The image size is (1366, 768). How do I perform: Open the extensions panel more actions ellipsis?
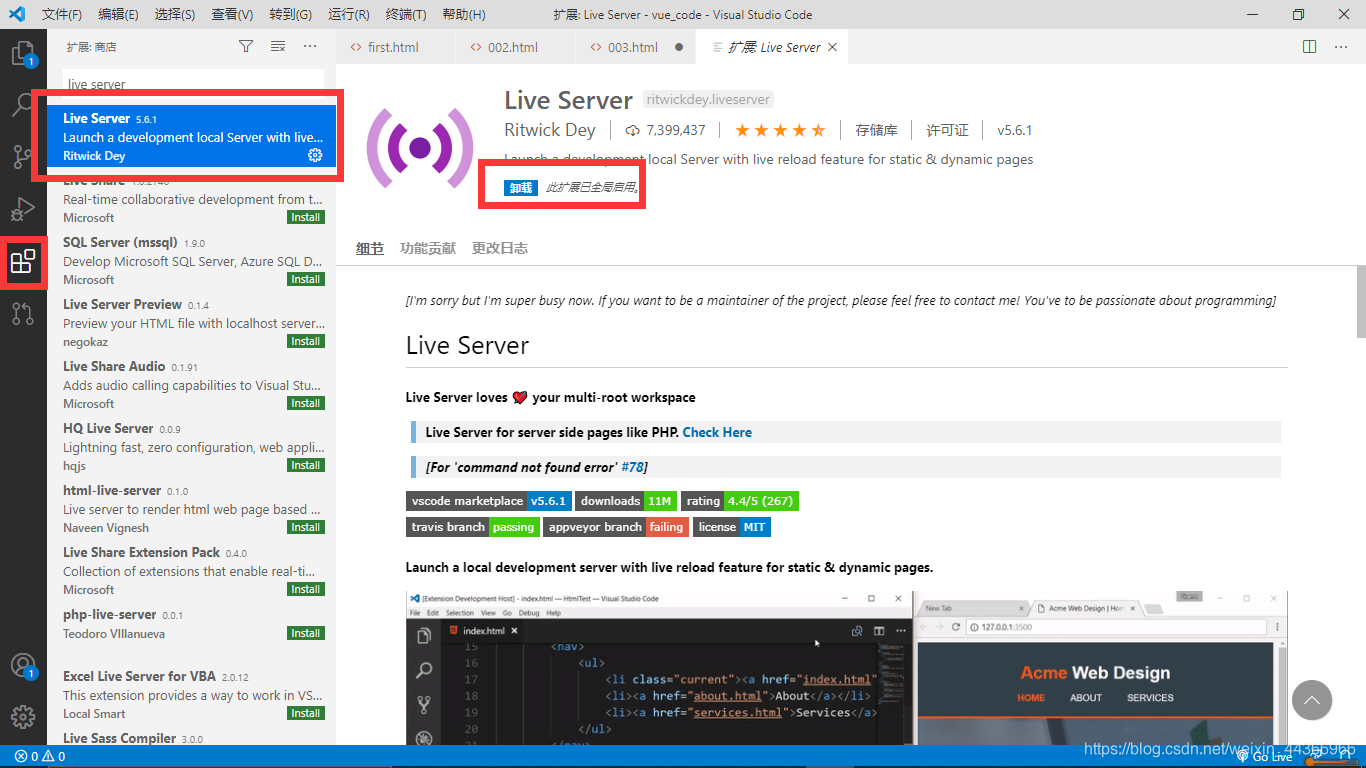[310, 46]
